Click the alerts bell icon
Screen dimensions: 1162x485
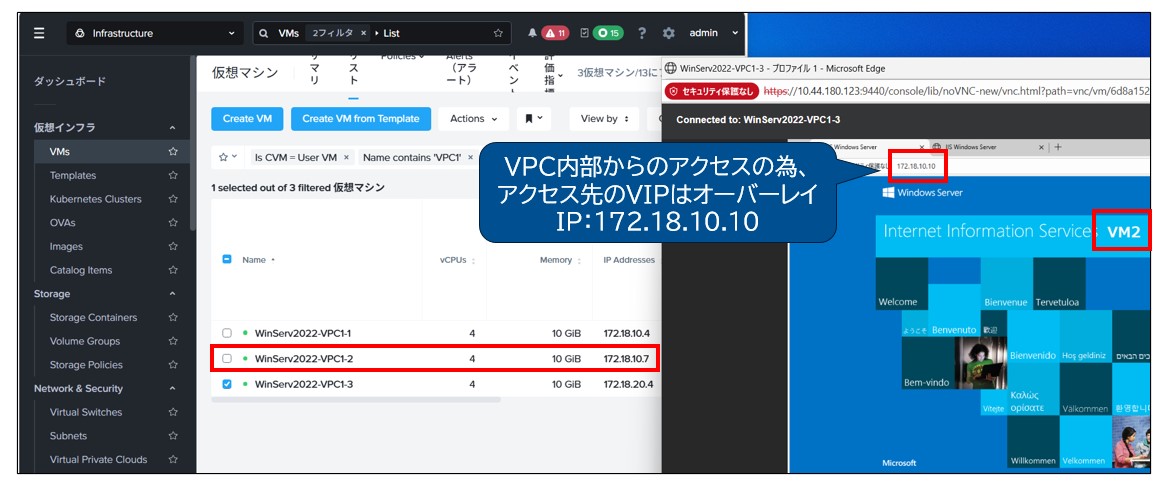click(533, 33)
